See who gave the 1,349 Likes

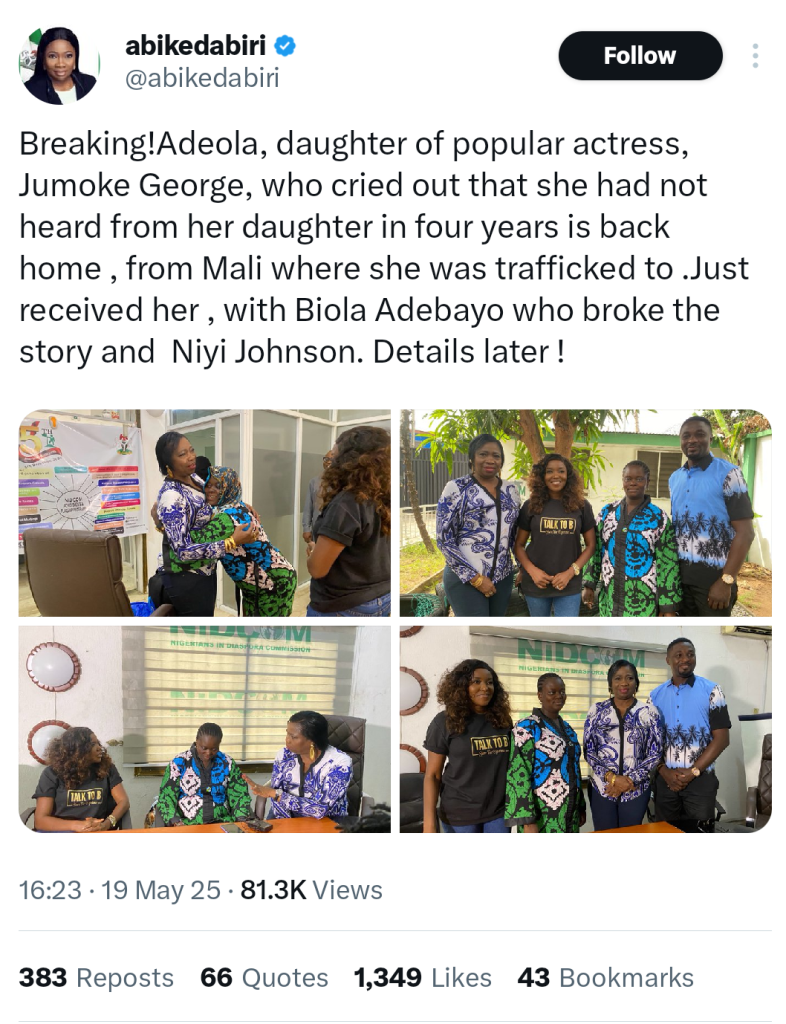(x=422, y=978)
